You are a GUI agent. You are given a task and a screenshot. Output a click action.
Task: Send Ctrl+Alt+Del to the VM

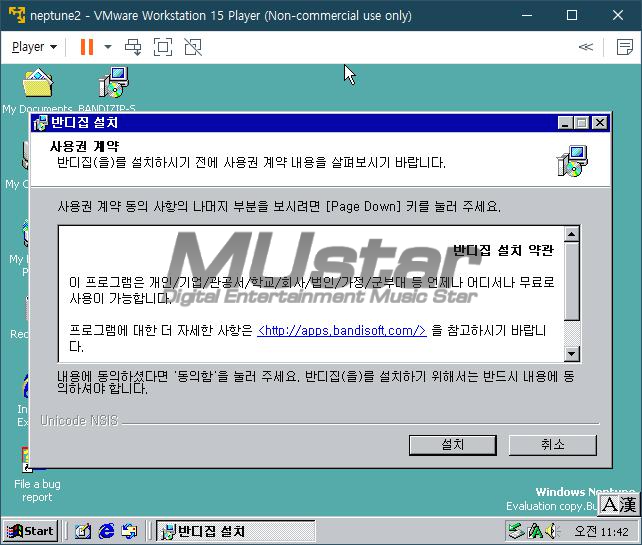pyautogui.click(x=133, y=47)
